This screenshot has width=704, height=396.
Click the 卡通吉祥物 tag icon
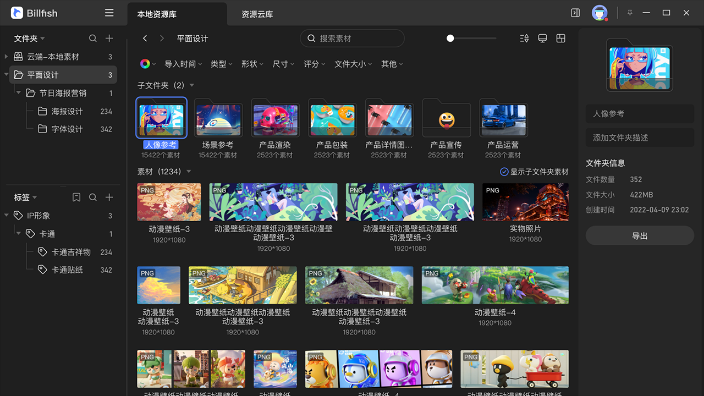tap(42, 252)
